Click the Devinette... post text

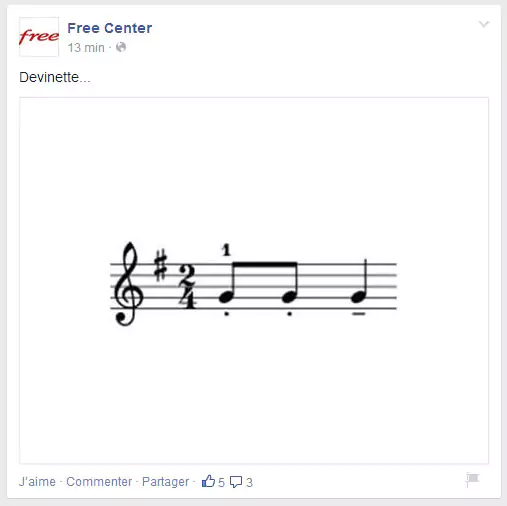(x=55, y=77)
